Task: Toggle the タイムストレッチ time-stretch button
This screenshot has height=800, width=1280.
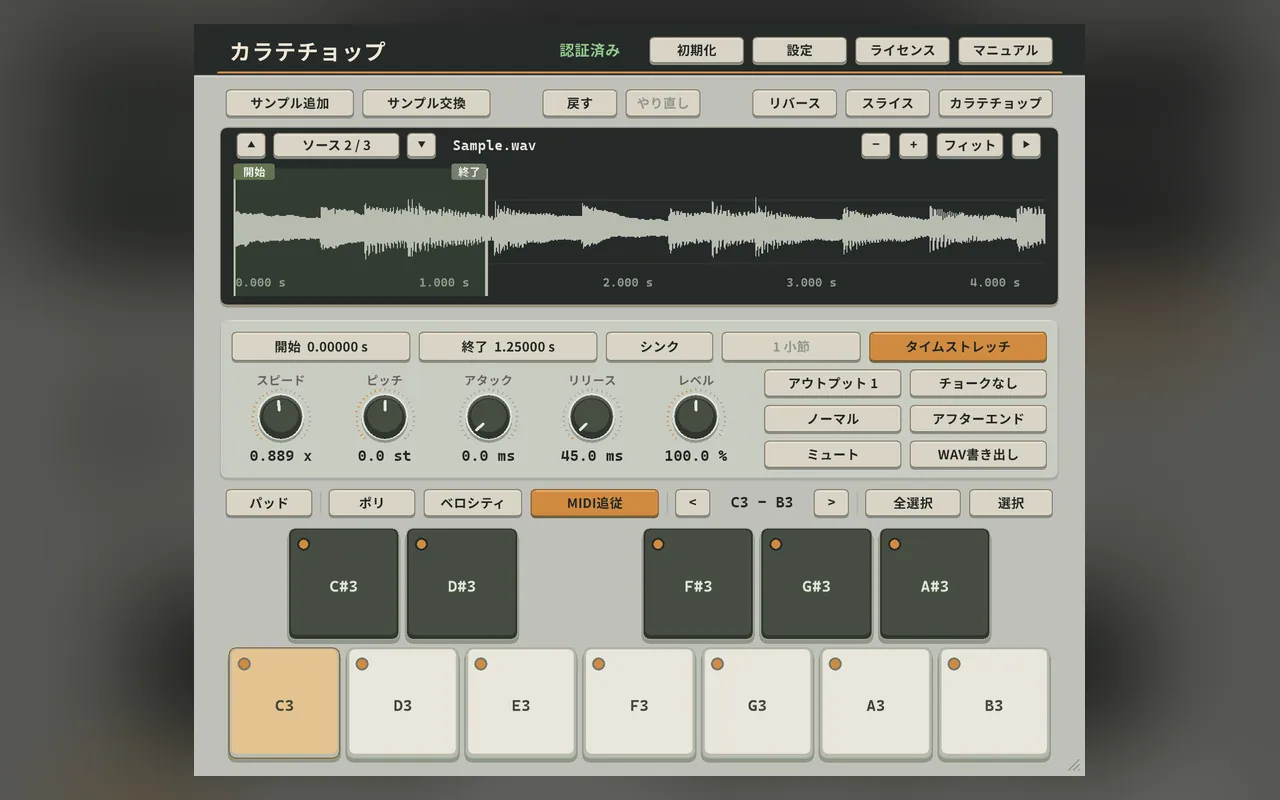Action: coord(958,347)
